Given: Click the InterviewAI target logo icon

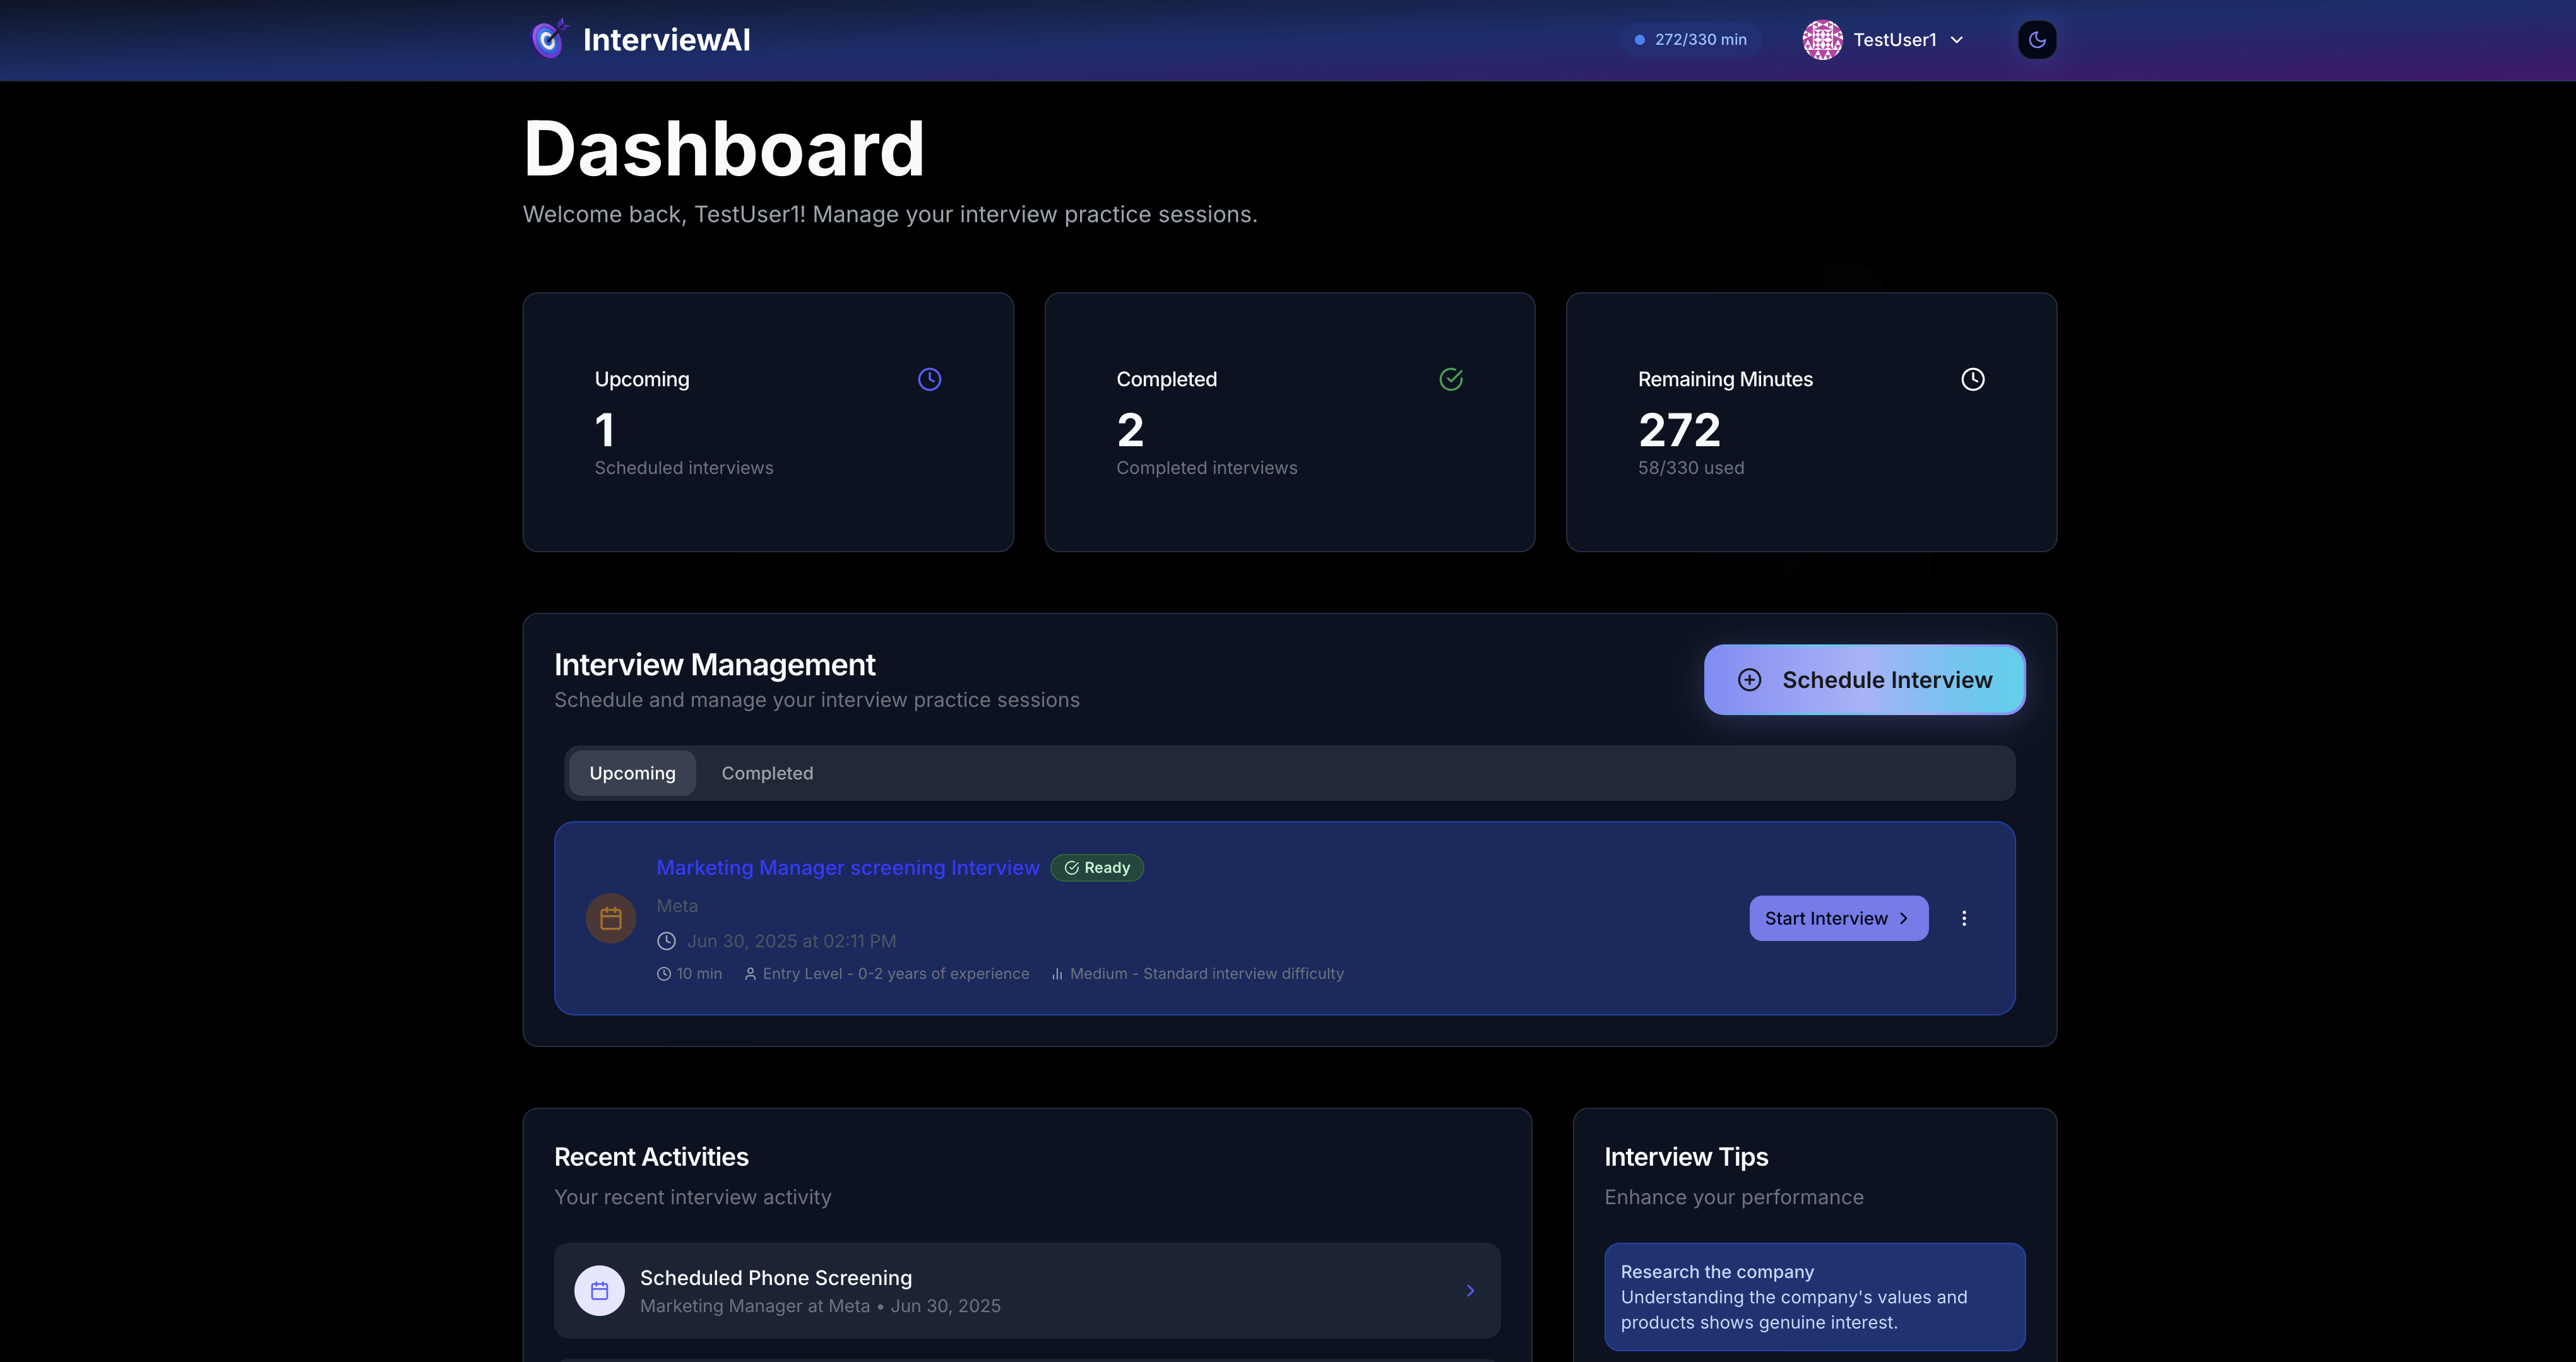Looking at the screenshot, I should (548, 40).
